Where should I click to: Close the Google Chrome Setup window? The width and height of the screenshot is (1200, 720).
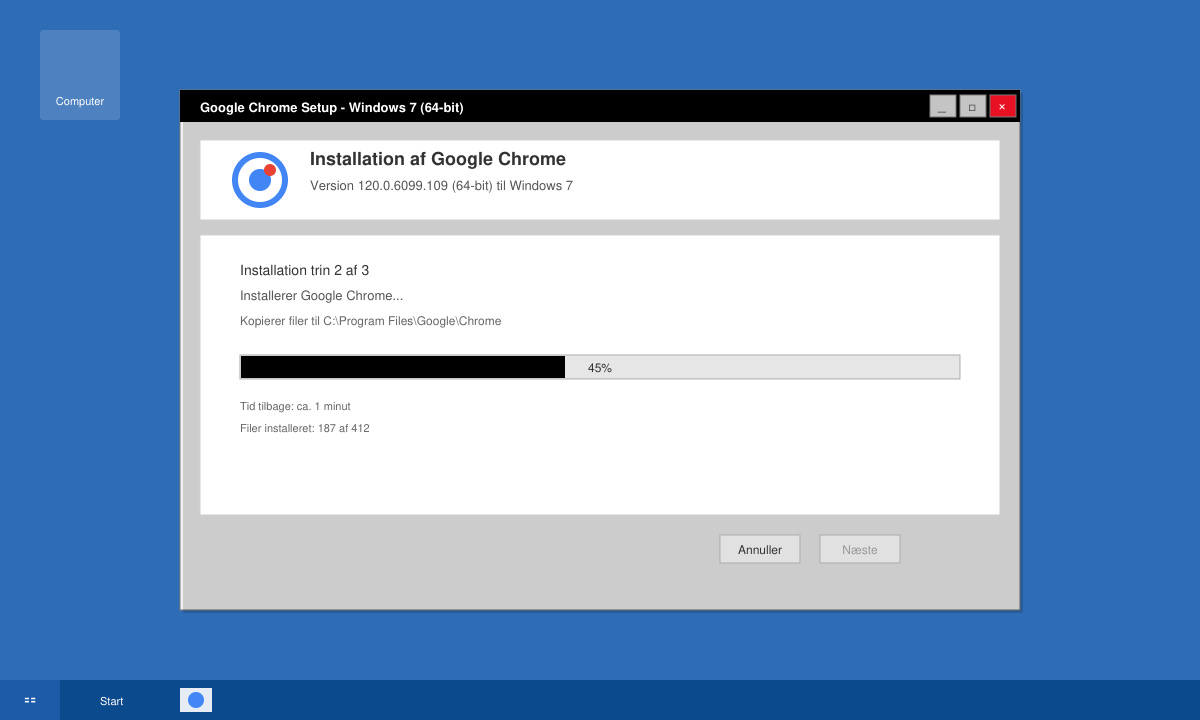(x=1003, y=106)
